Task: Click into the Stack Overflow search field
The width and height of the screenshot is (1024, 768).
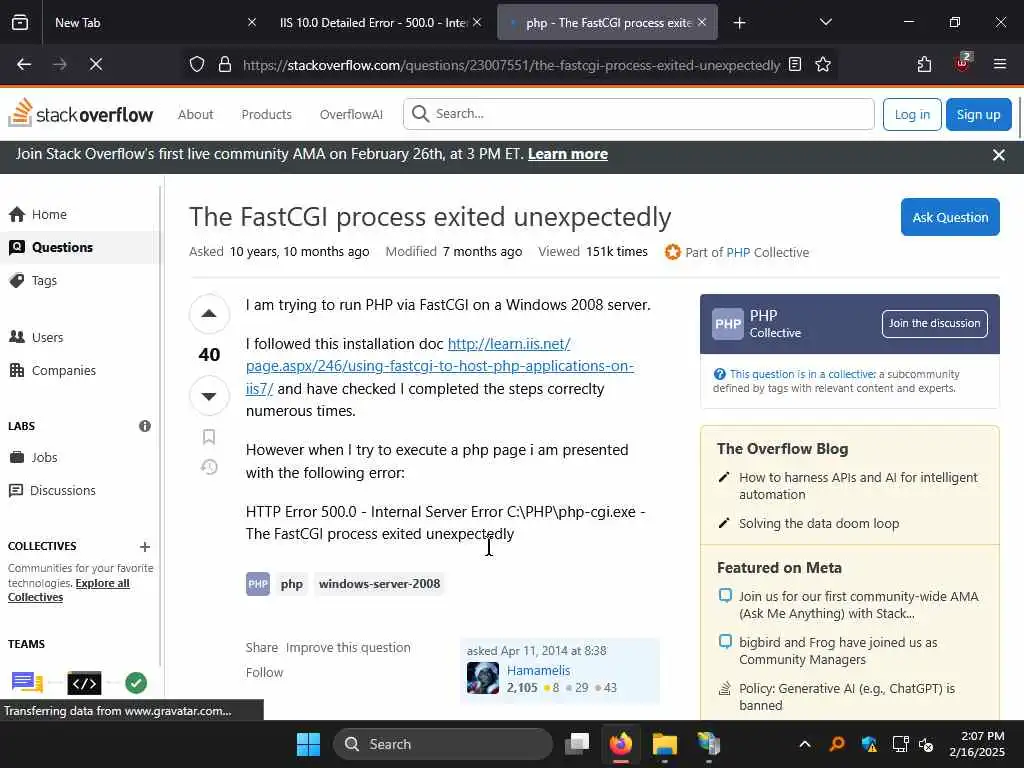Action: point(639,114)
